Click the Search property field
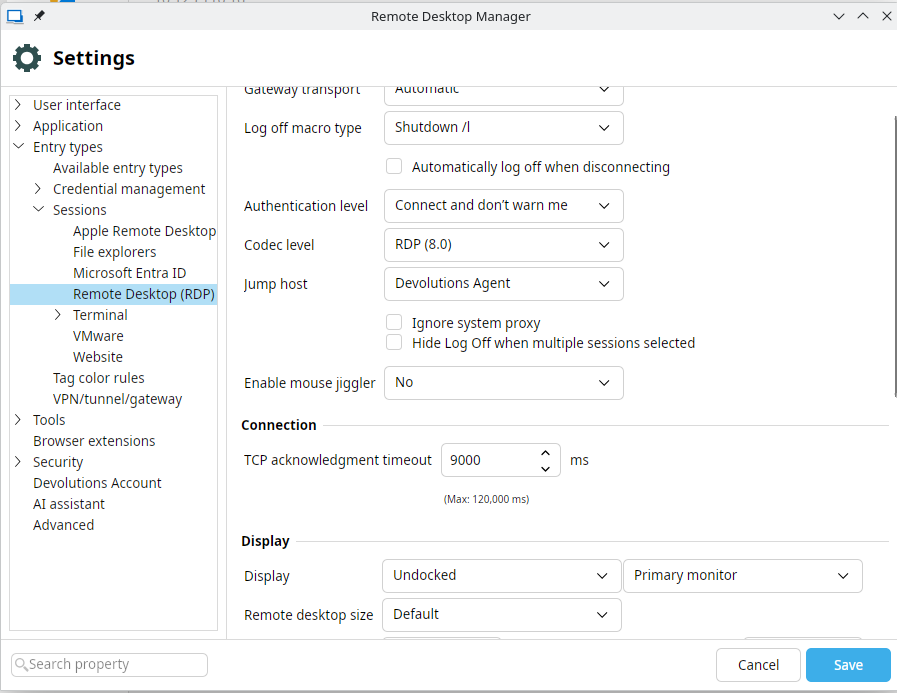This screenshot has width=897, height=693. (109, 664)
